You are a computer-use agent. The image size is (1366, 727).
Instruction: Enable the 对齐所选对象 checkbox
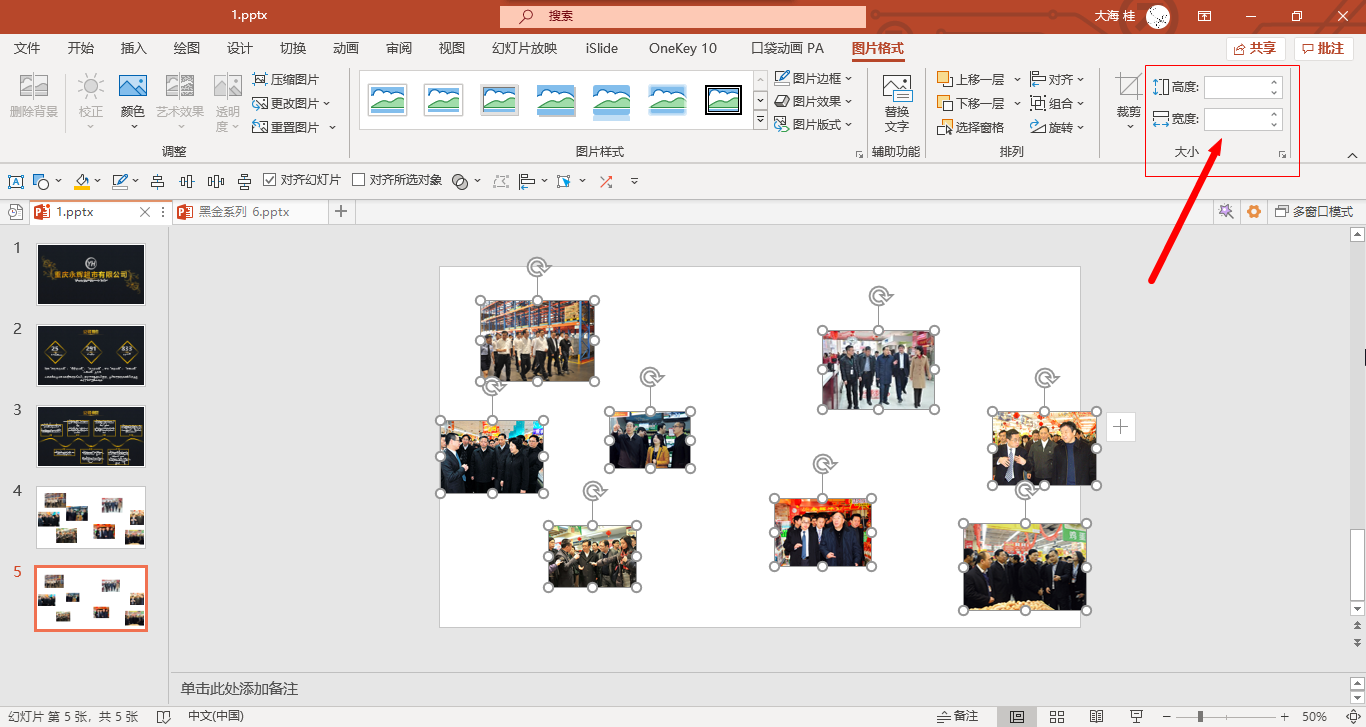[359, 180]
